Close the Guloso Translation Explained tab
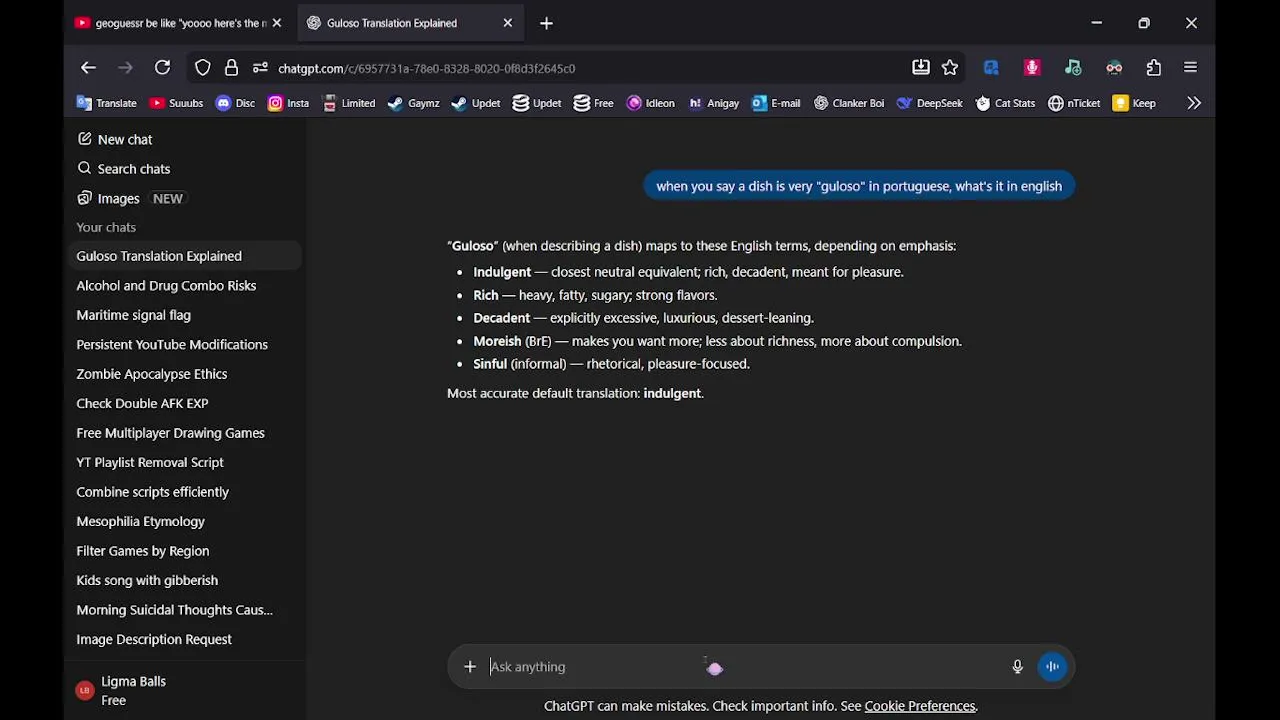 [507, 23]
